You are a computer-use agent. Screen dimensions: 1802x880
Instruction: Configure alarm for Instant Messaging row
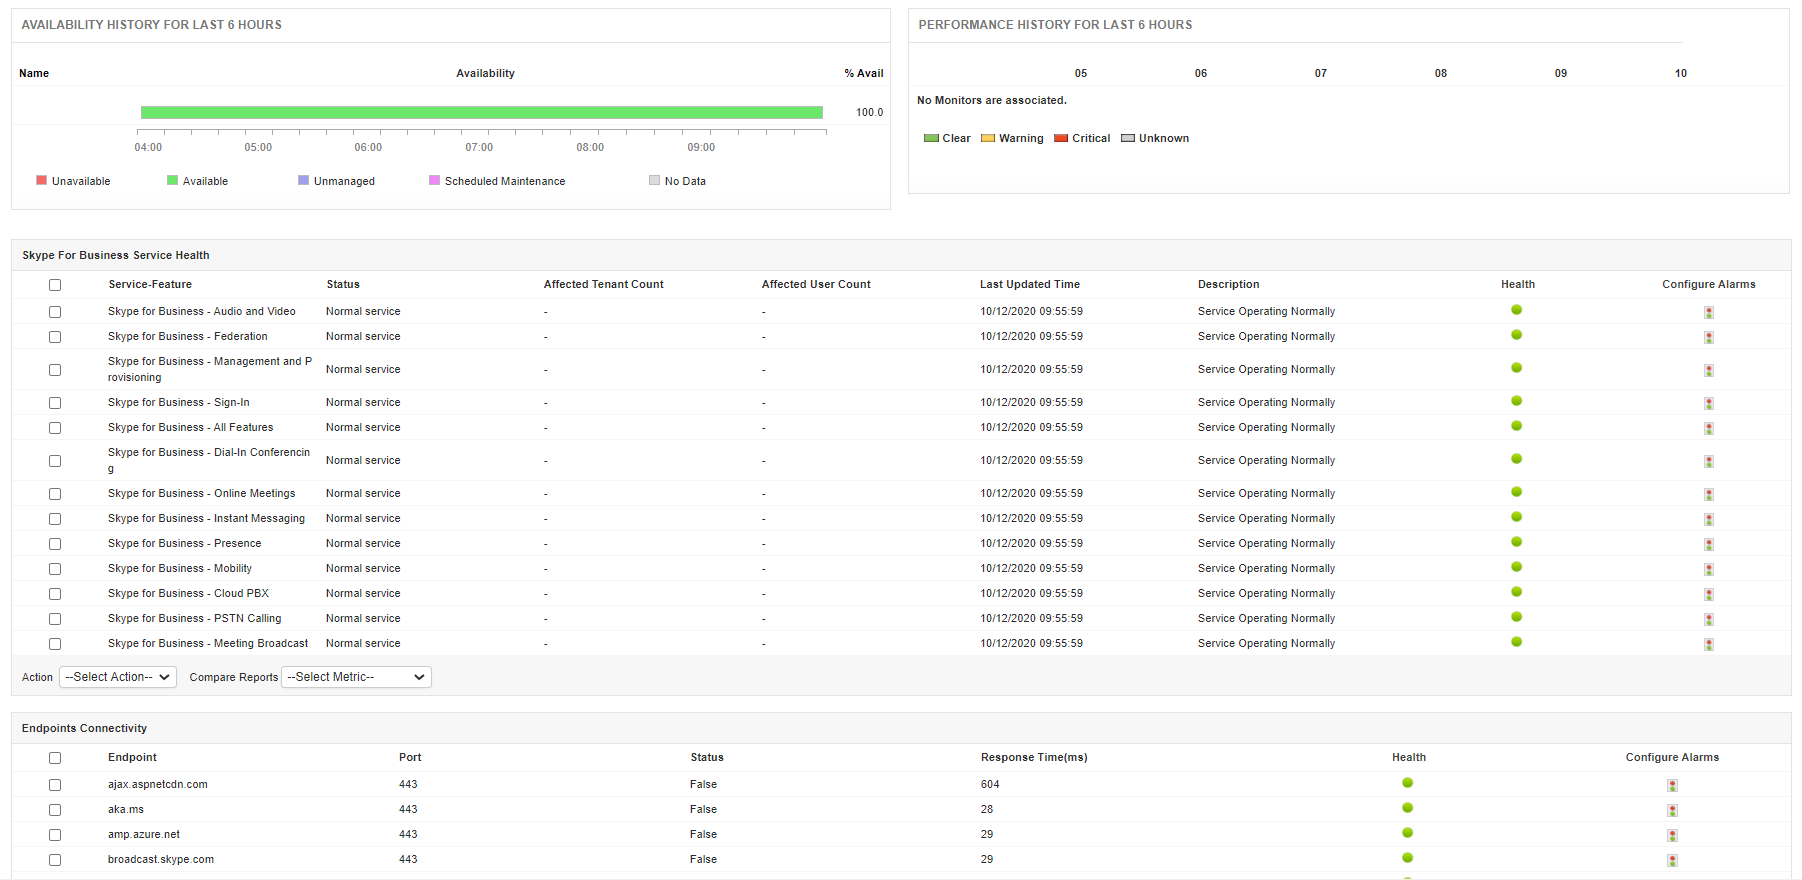pos(1708,519)
